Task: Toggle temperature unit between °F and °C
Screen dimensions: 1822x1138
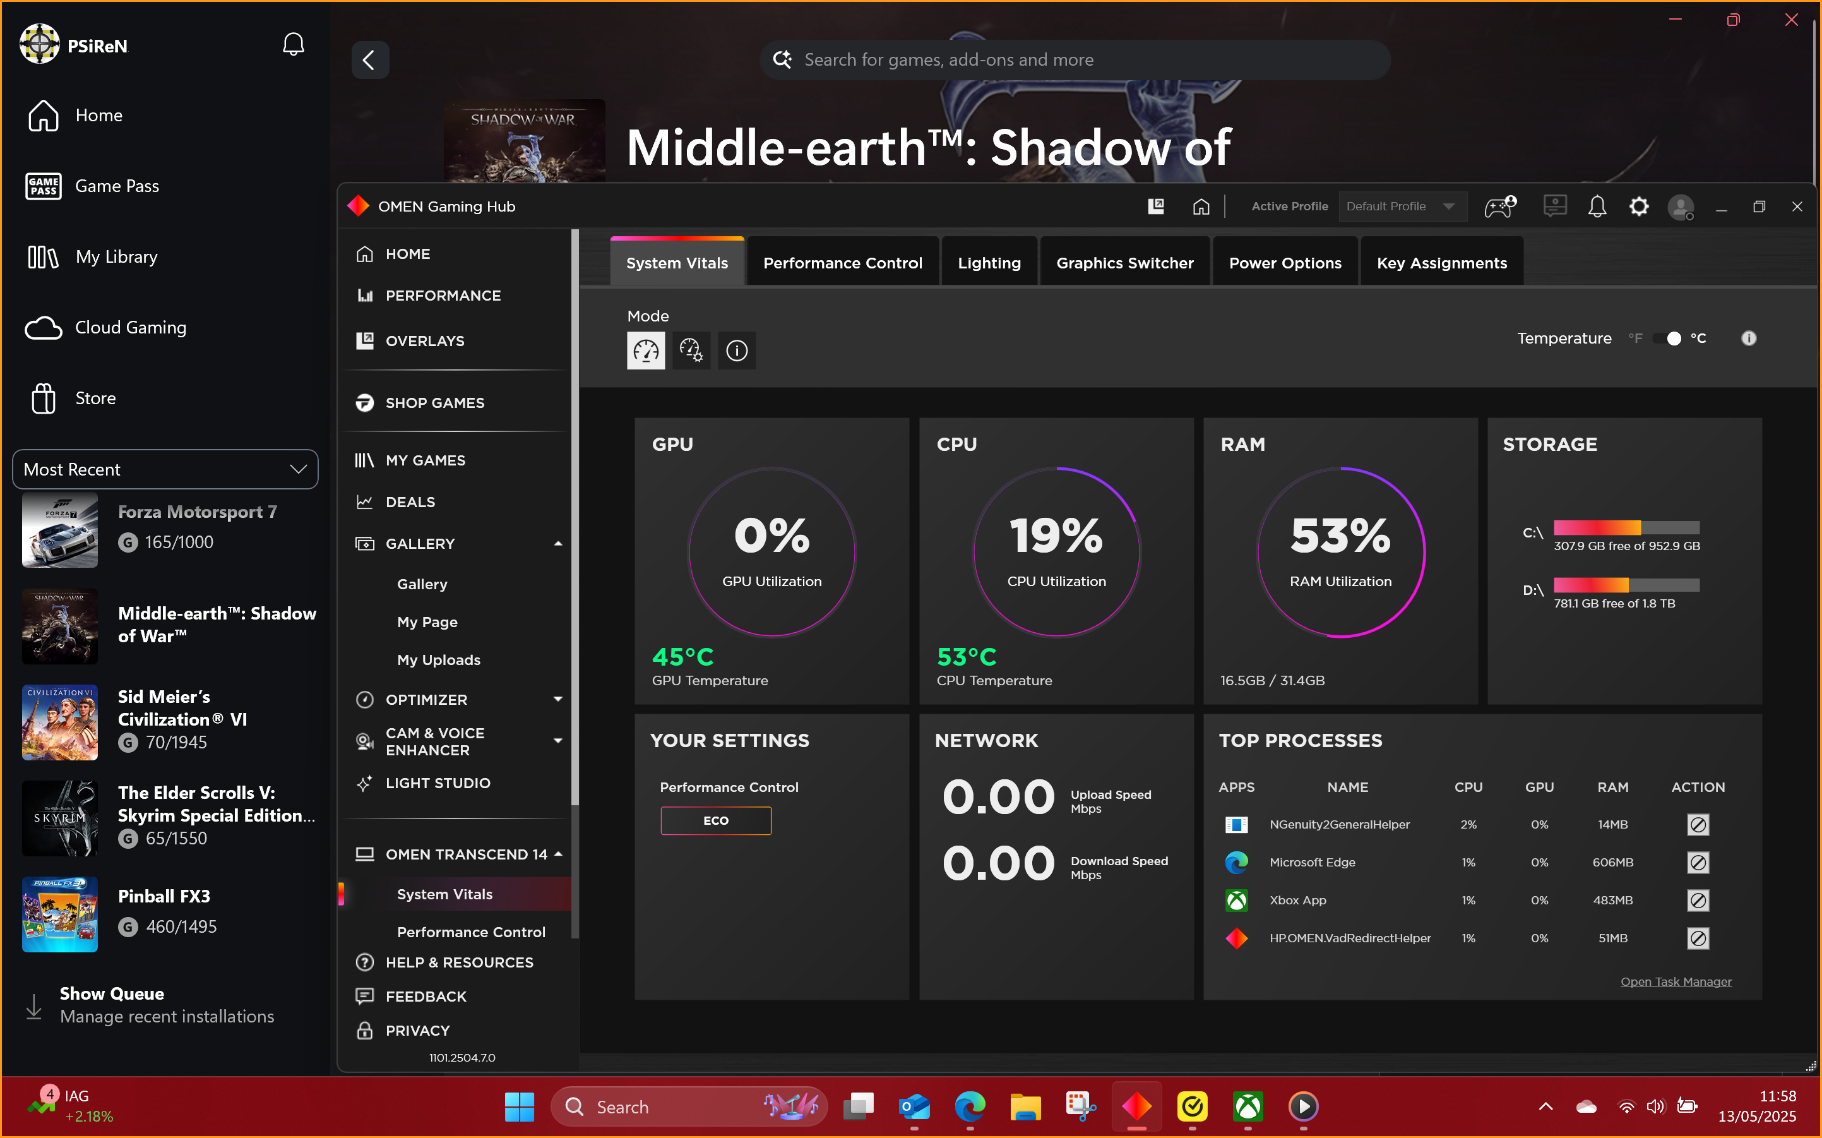Action: click(x=1668, y=338)
